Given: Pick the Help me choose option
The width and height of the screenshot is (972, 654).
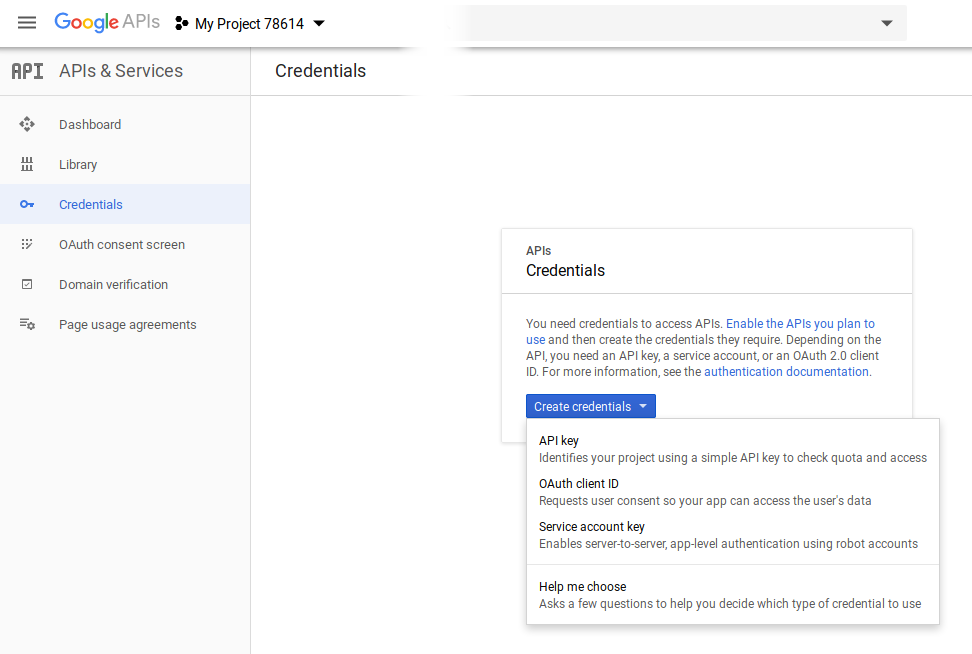Looking at the screenshot, I should tap(583, 587).
